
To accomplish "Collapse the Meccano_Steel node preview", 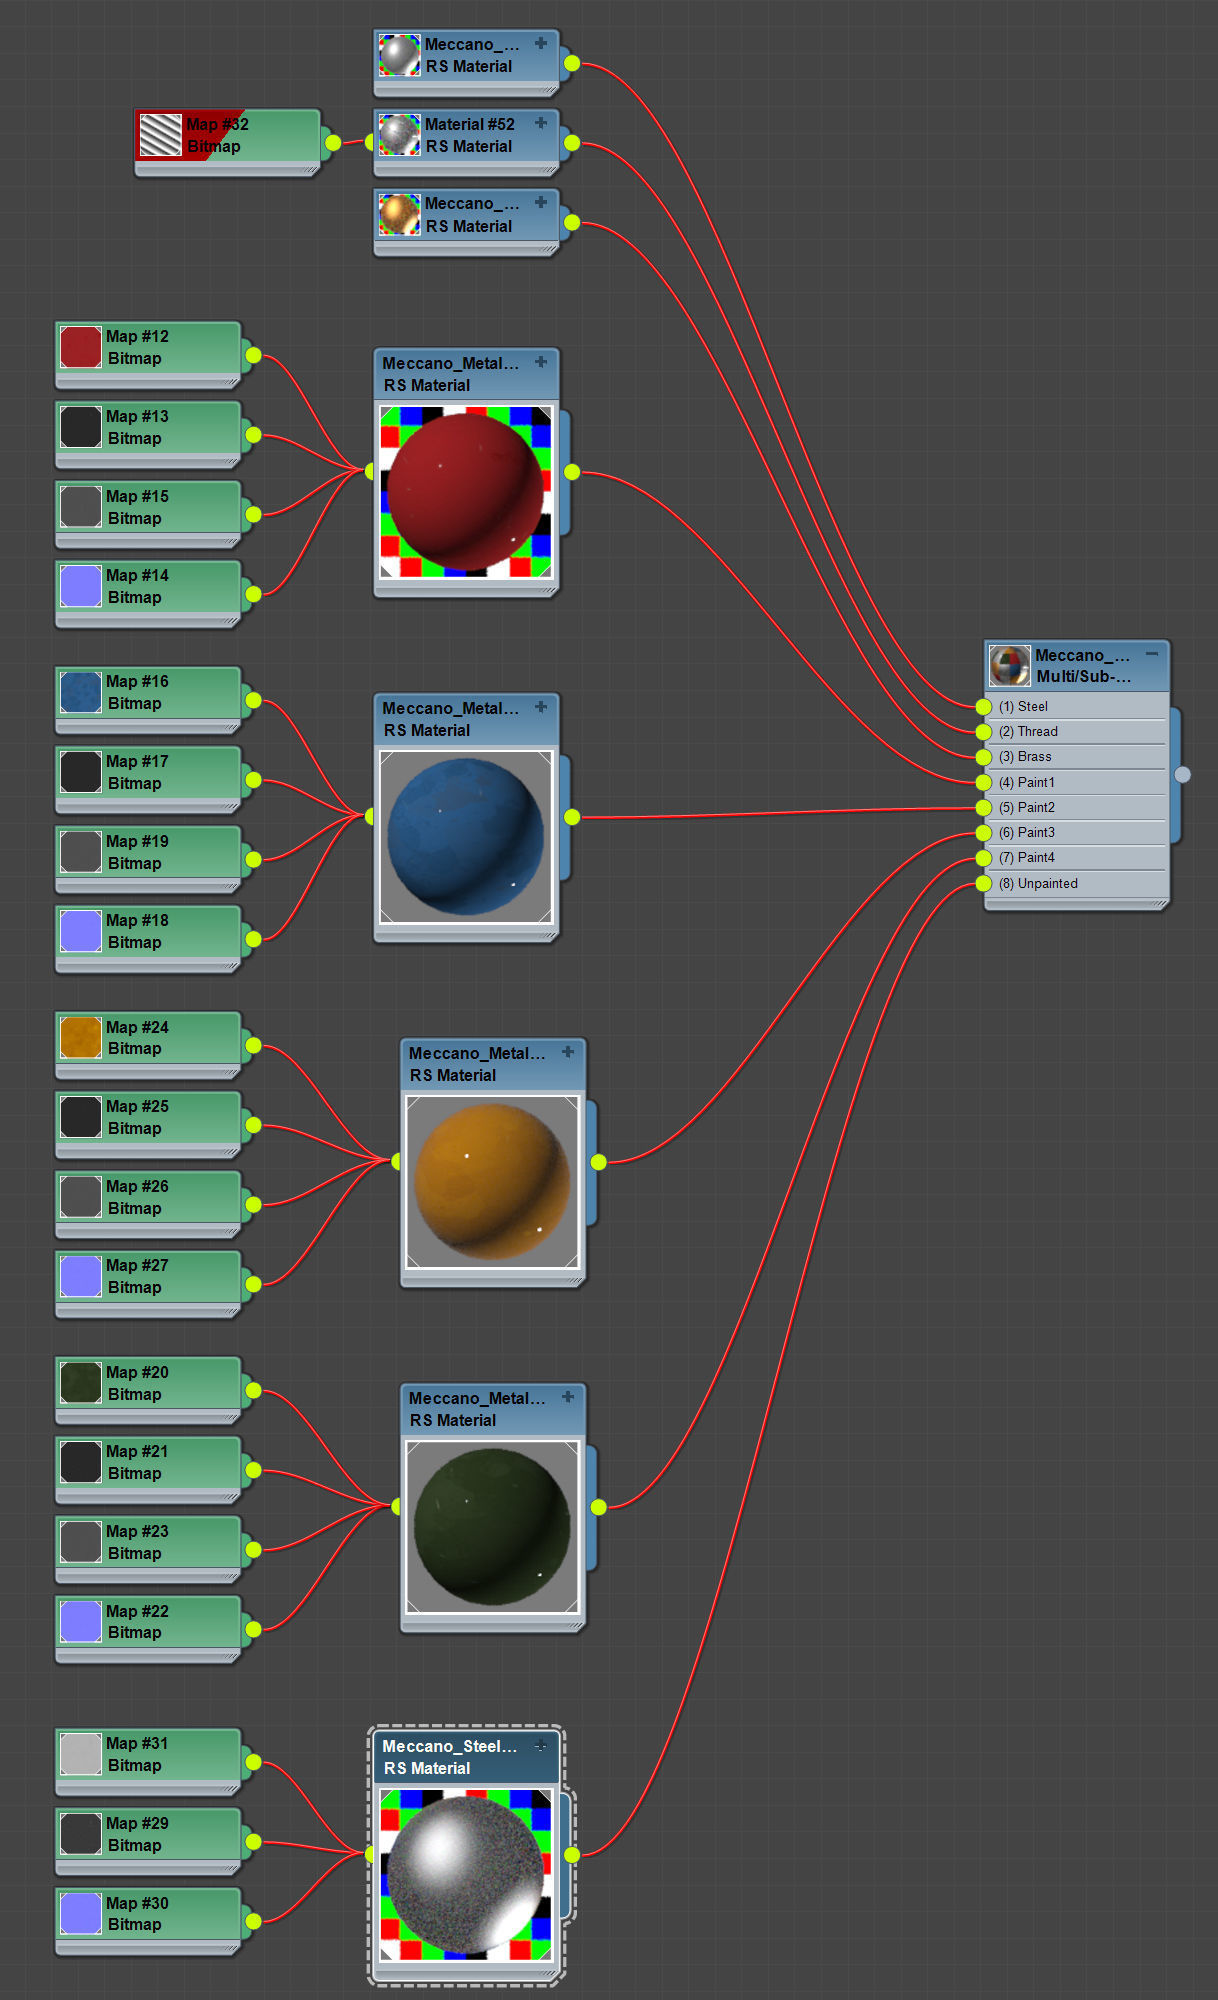I will tap(541, 1745).
